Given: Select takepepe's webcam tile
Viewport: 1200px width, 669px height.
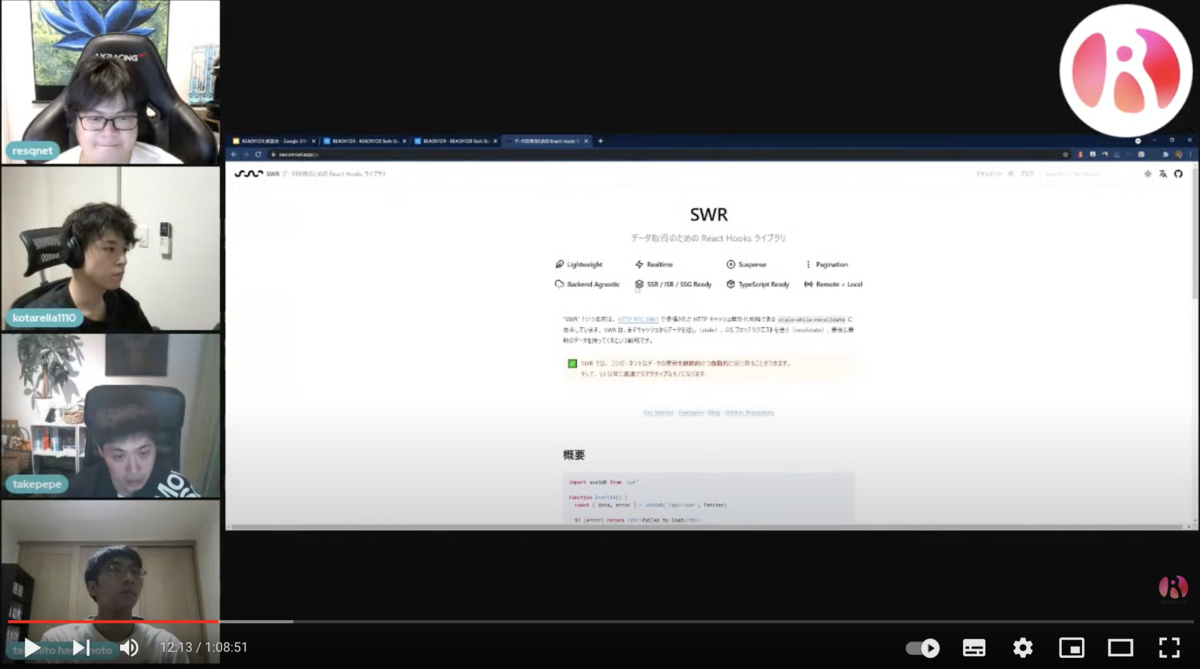Looking at the screenshot, I should (110, 415).
